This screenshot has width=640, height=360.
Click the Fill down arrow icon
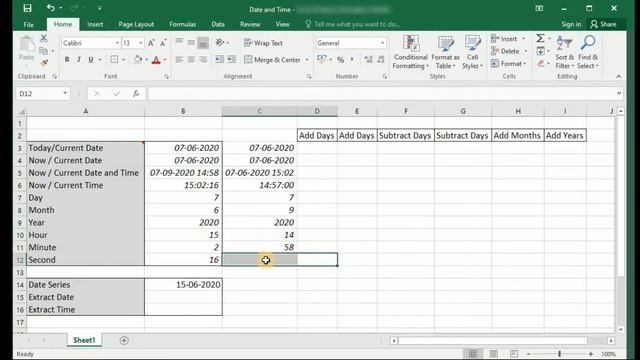[540, 51]
